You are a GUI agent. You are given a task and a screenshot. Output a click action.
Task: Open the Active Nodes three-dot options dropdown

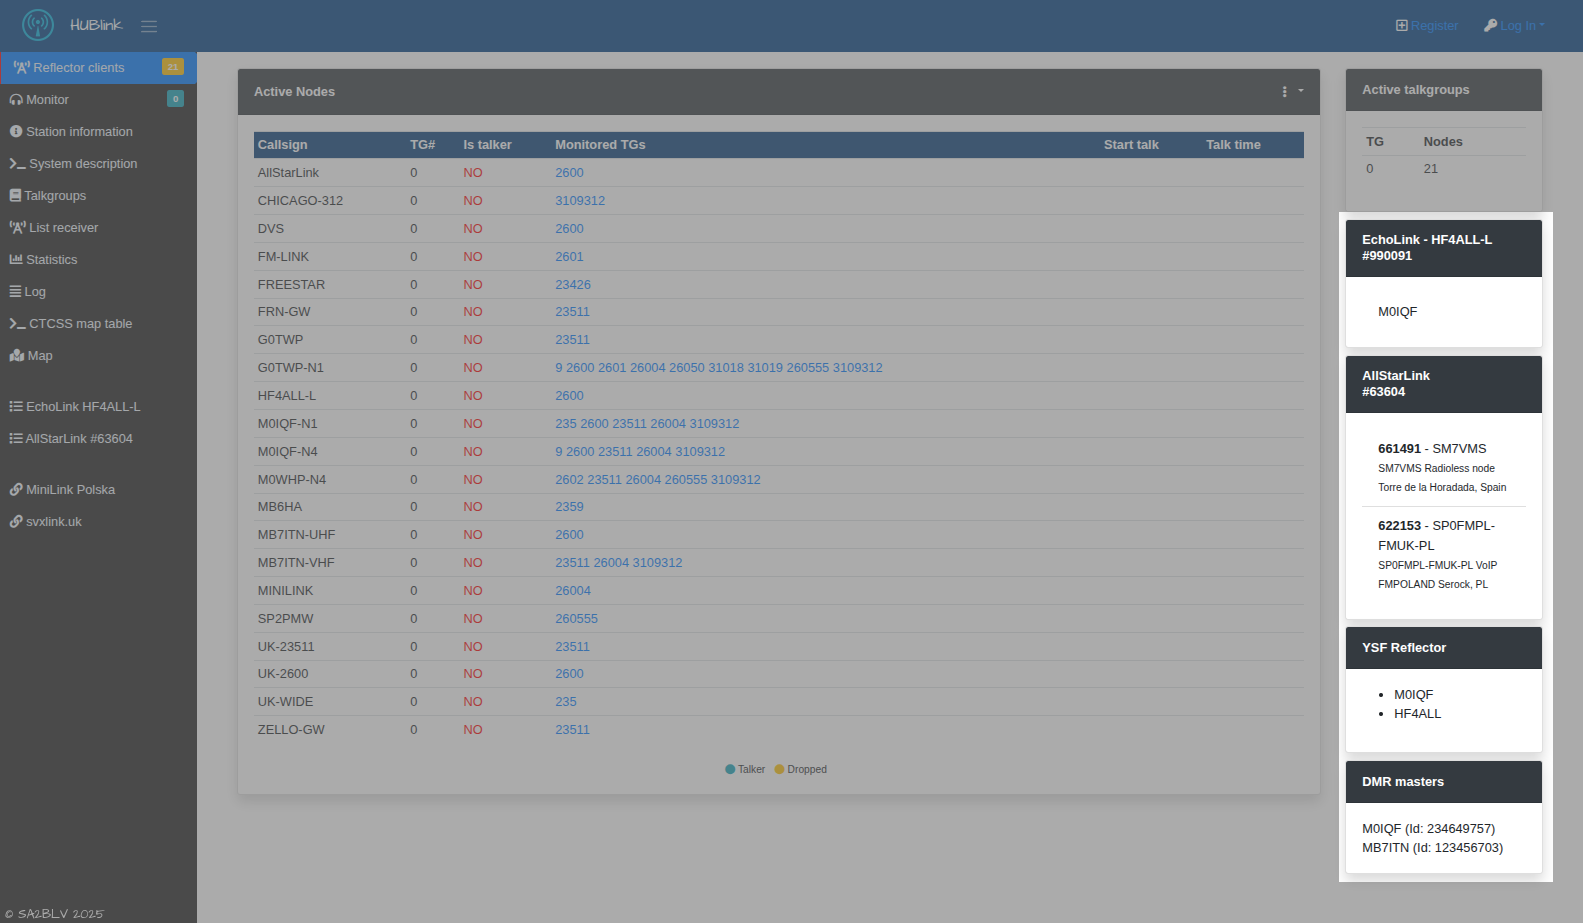1291,92
